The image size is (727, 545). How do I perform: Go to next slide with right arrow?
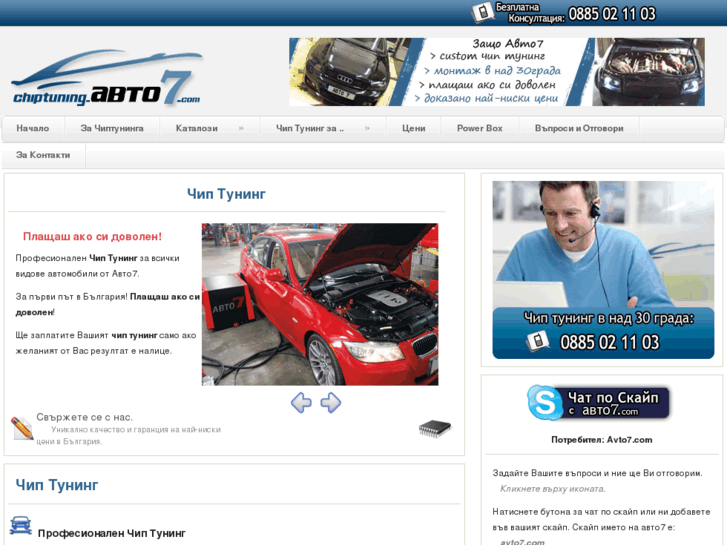point(331,403)
